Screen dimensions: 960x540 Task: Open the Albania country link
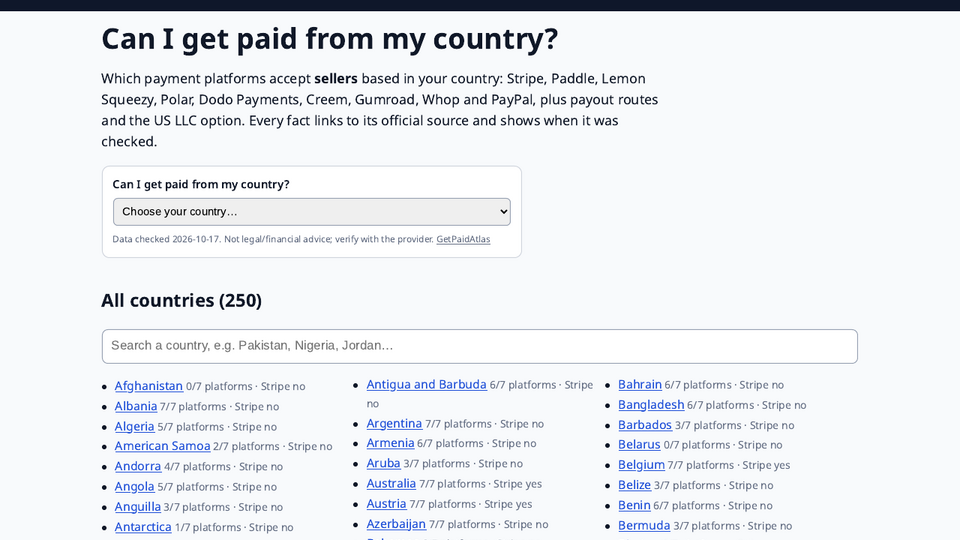136,407
